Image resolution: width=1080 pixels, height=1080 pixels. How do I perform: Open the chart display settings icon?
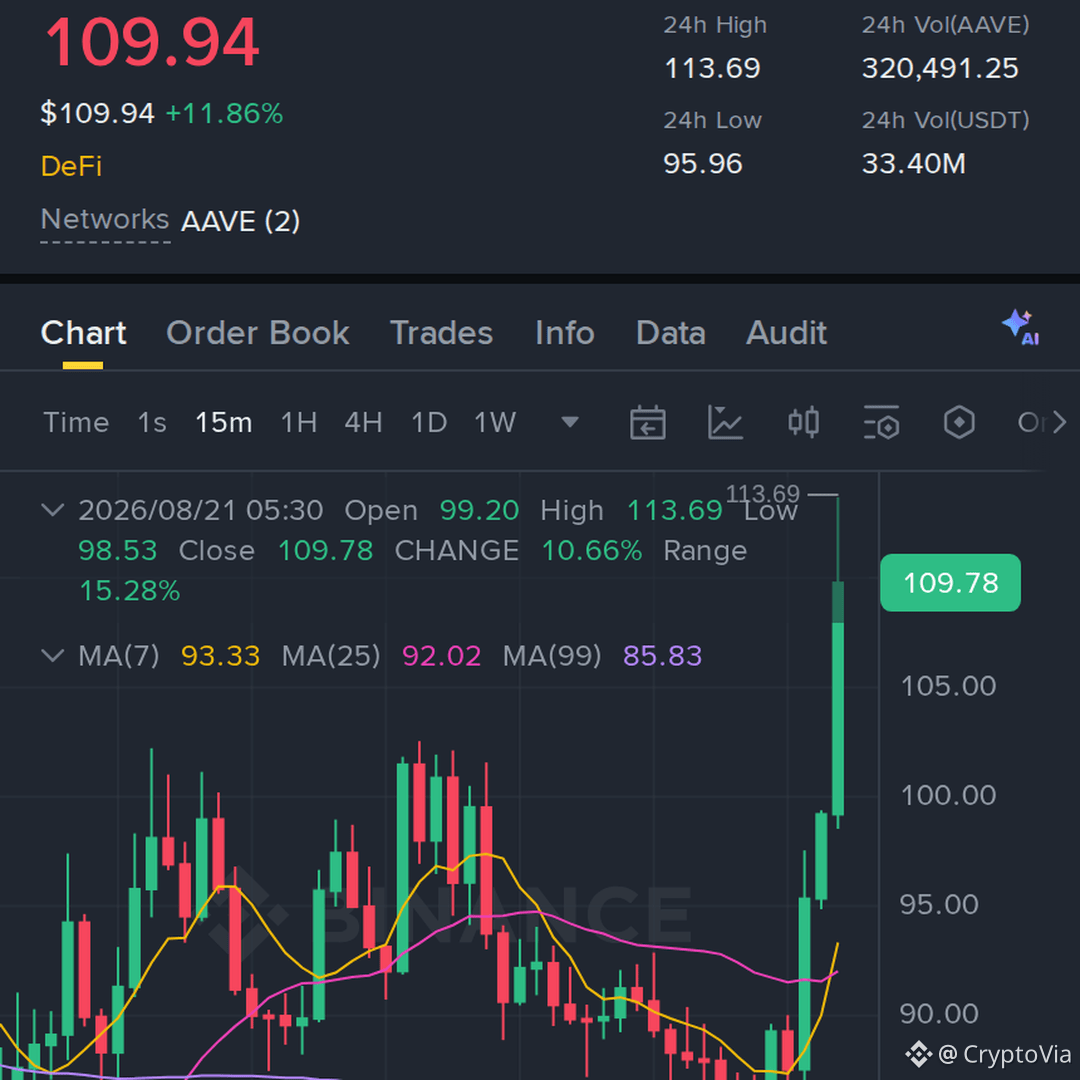(882, 422)
